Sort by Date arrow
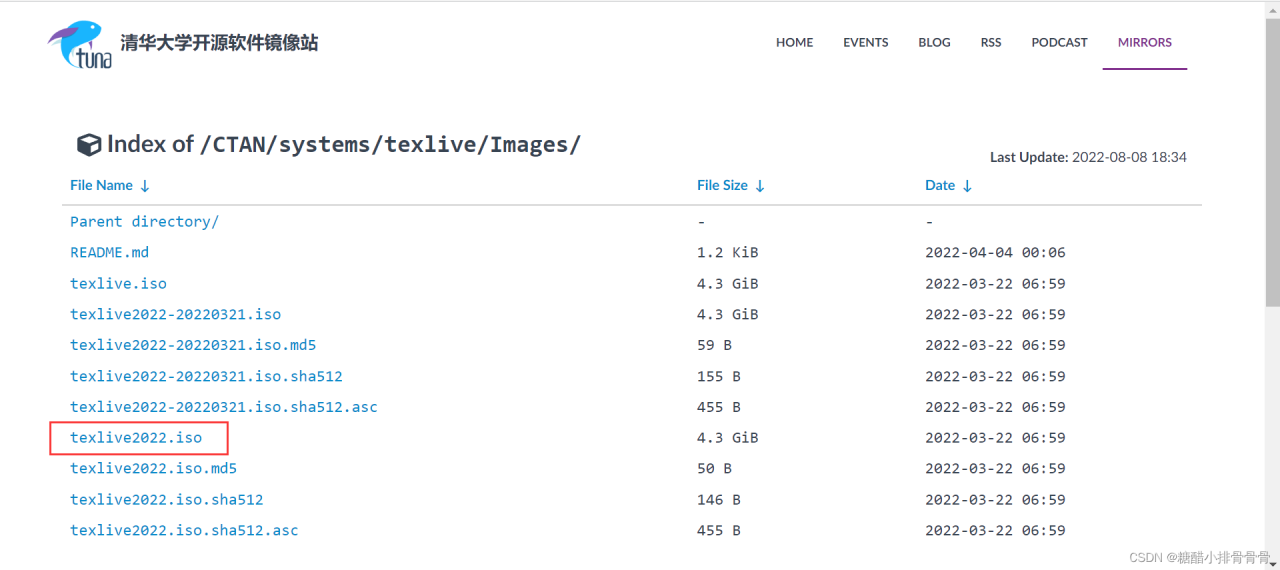Screen dimensions: 1280x570 click(967, 186)
